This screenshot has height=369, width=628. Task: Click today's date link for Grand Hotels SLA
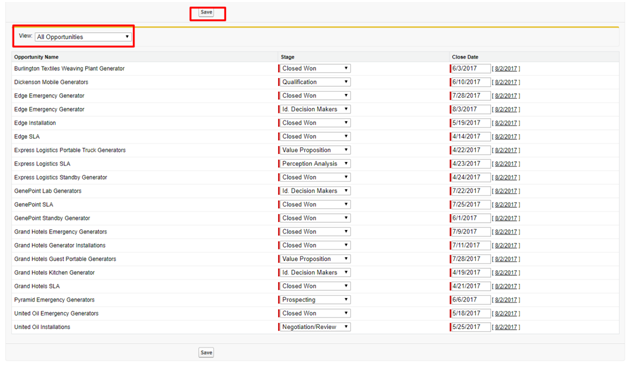506,287
